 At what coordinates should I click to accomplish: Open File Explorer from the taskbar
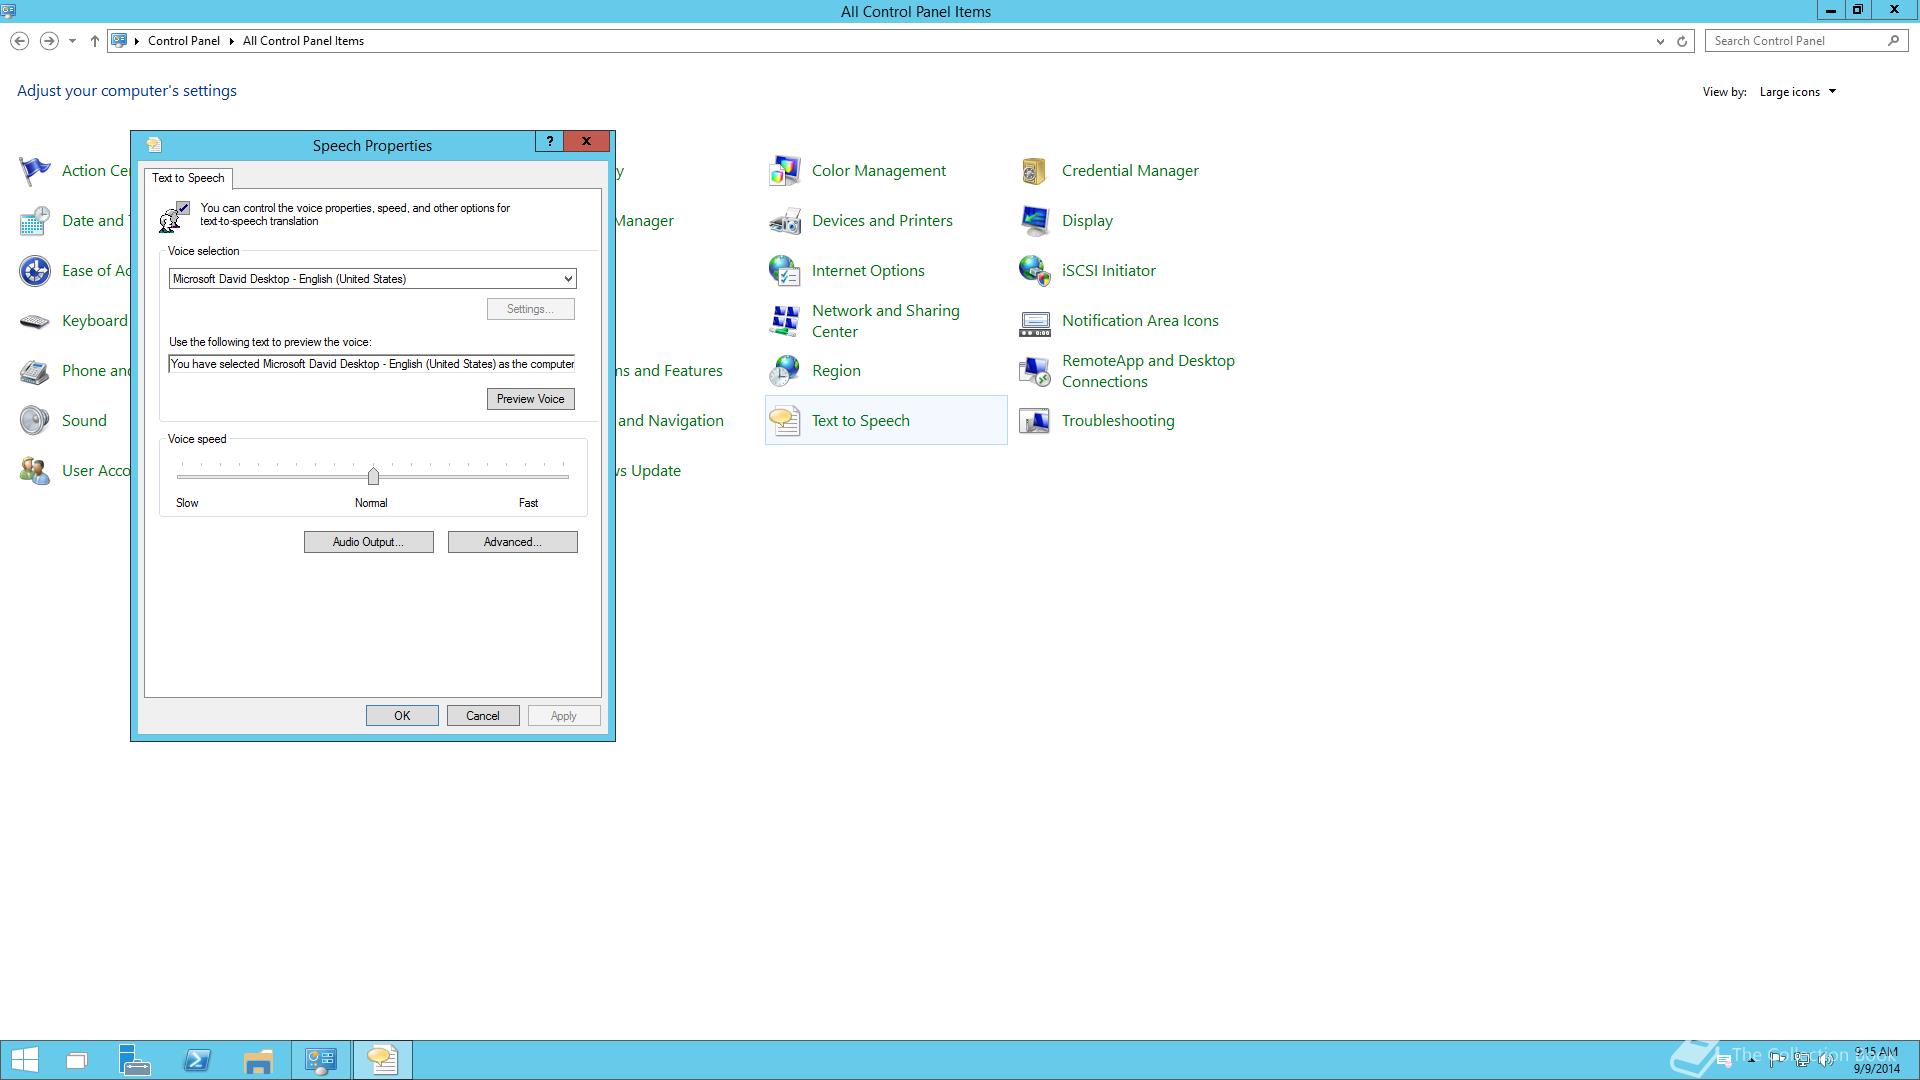258,1060
